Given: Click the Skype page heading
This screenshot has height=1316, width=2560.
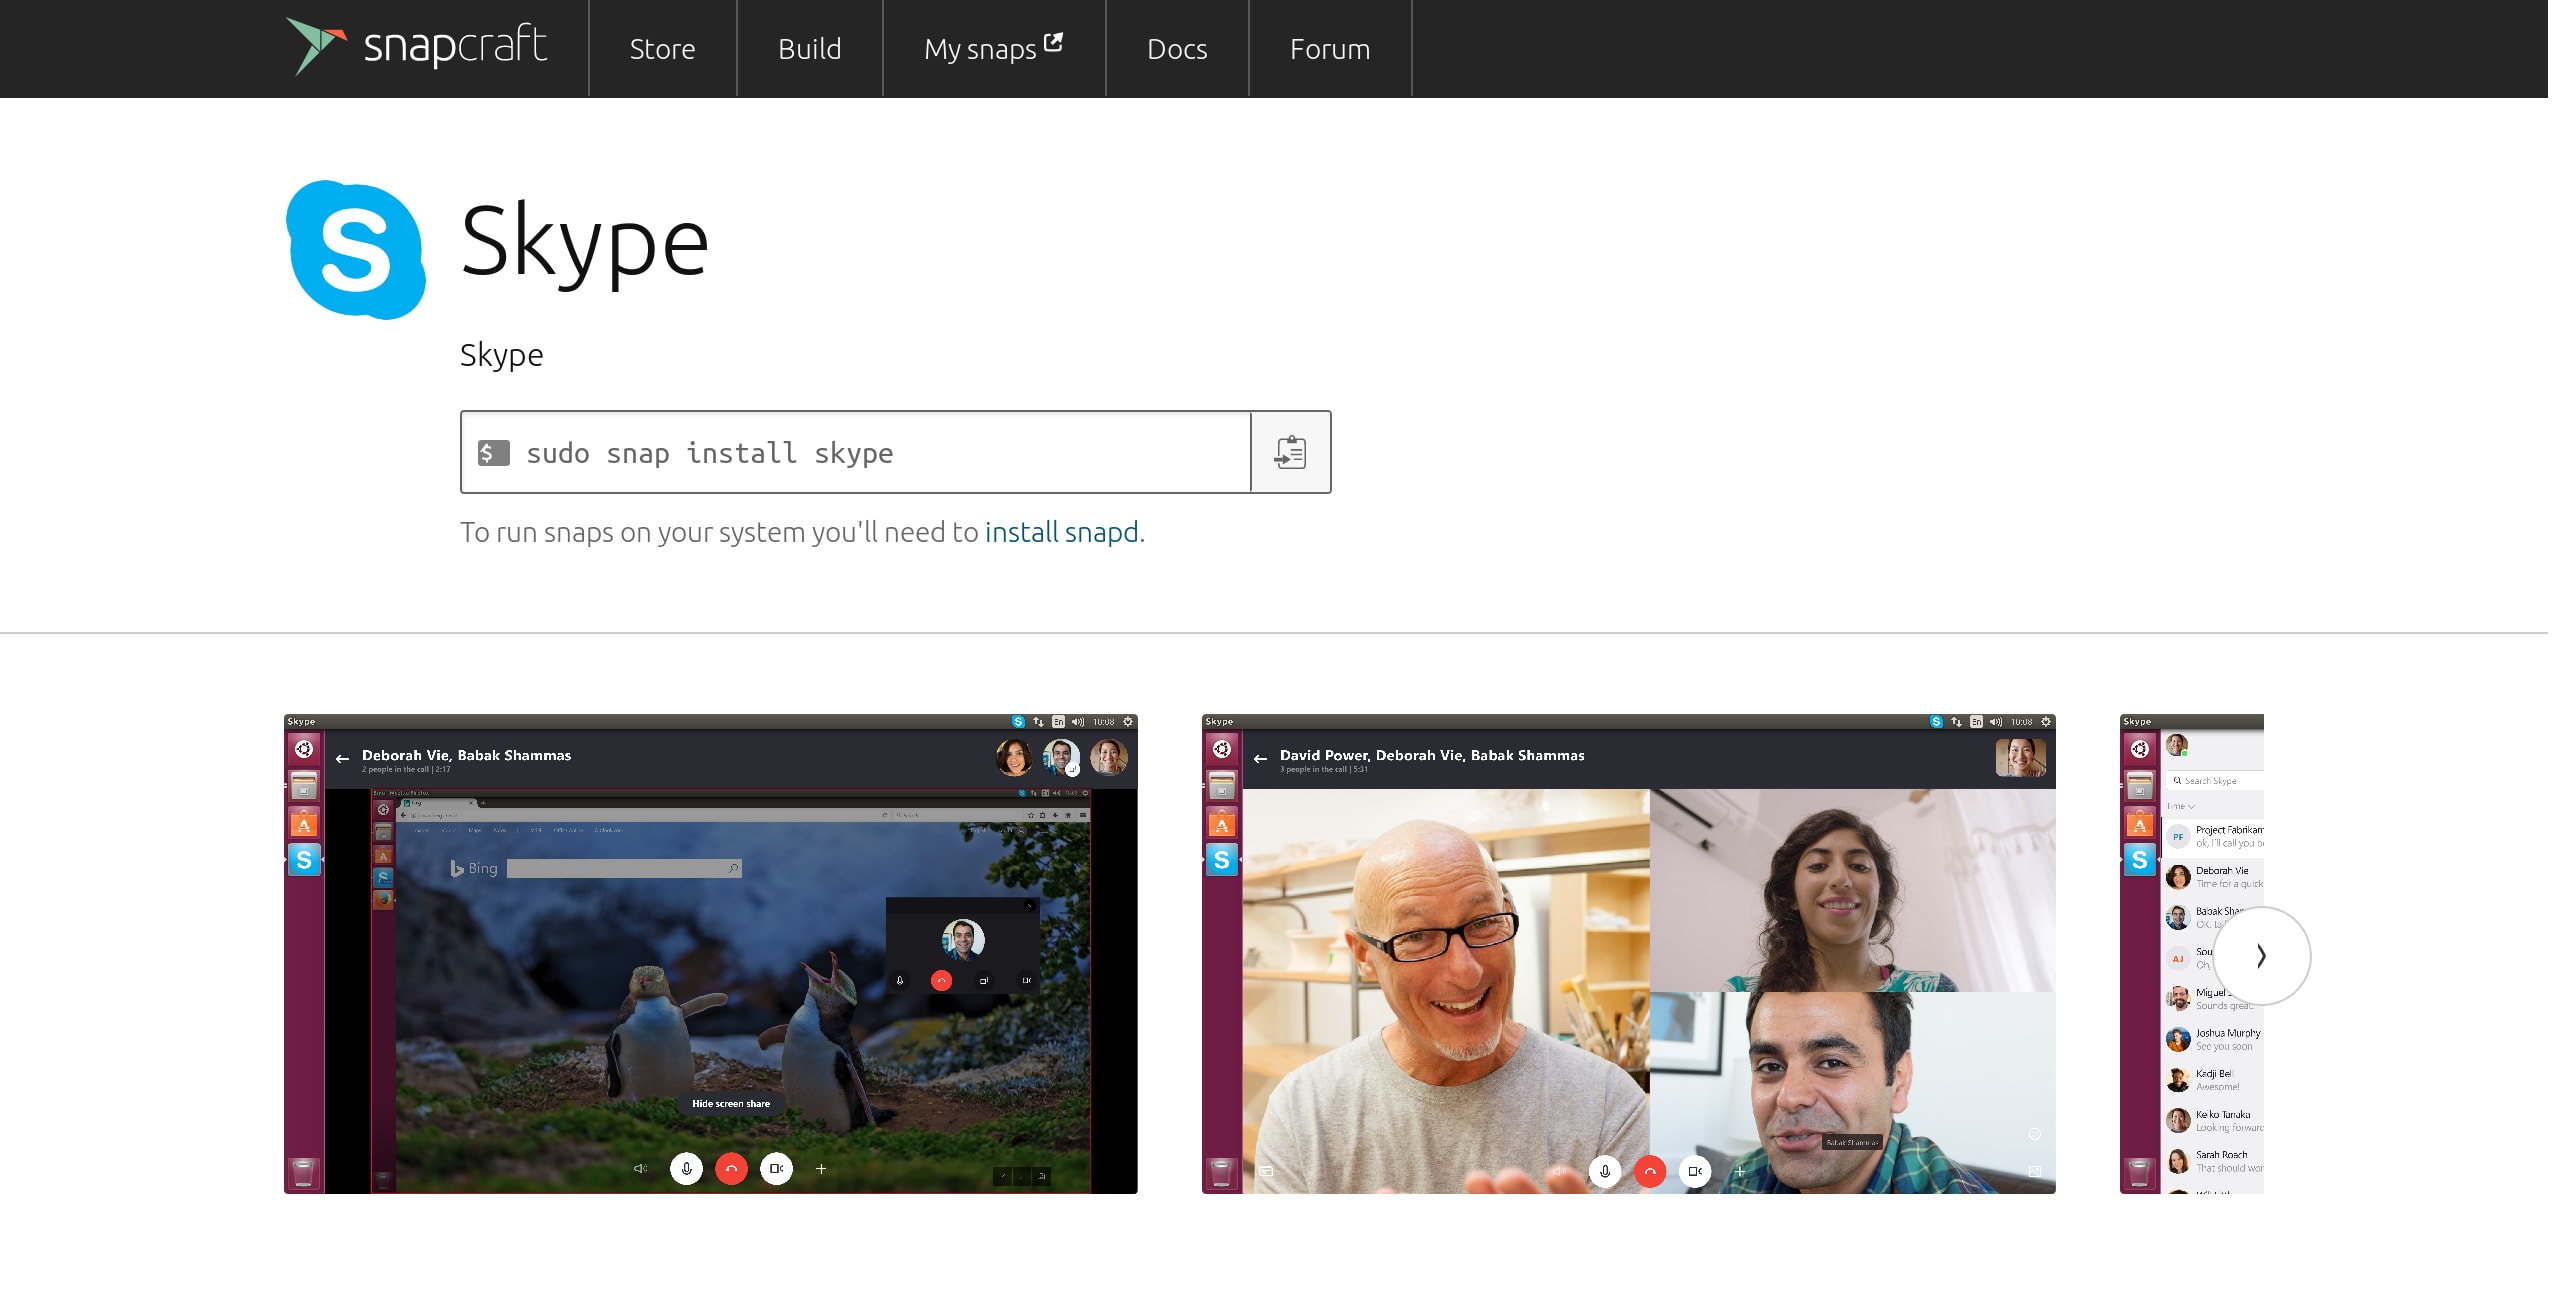Looking at the screenshot, I should click(x=584, y=242).
